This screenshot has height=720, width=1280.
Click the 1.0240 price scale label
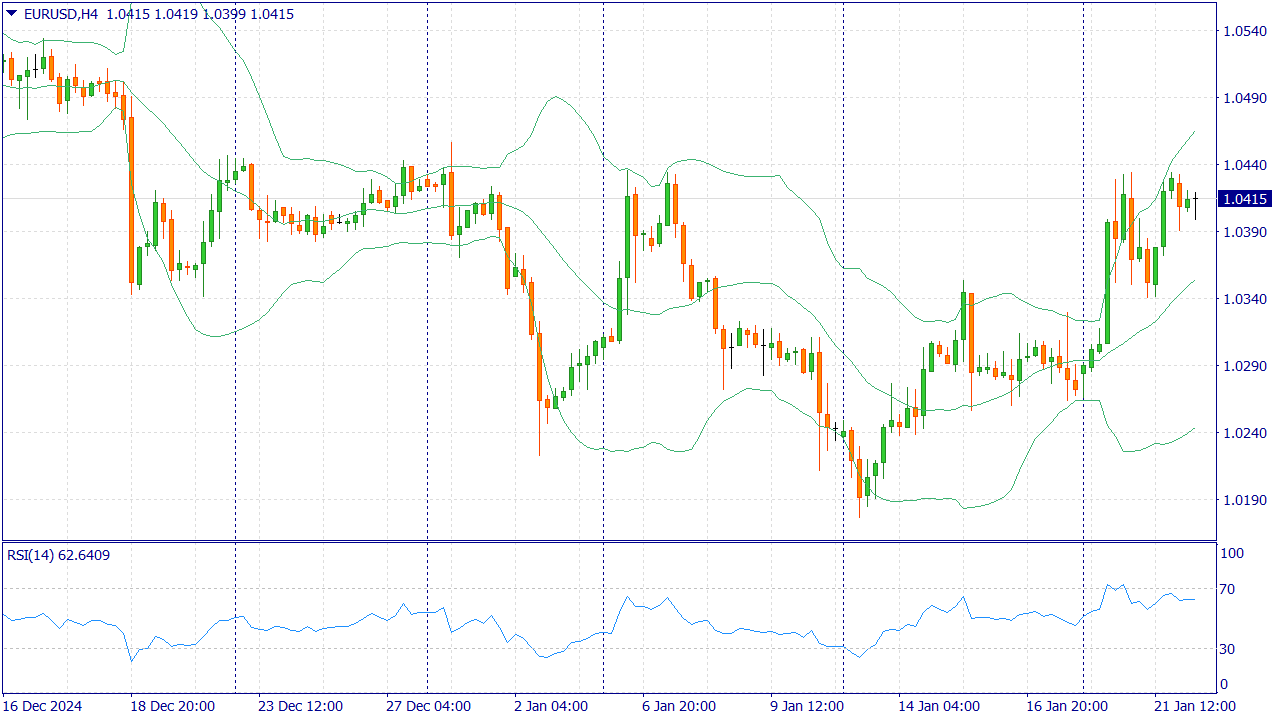pyautogui.click(x=1245, y=433)
